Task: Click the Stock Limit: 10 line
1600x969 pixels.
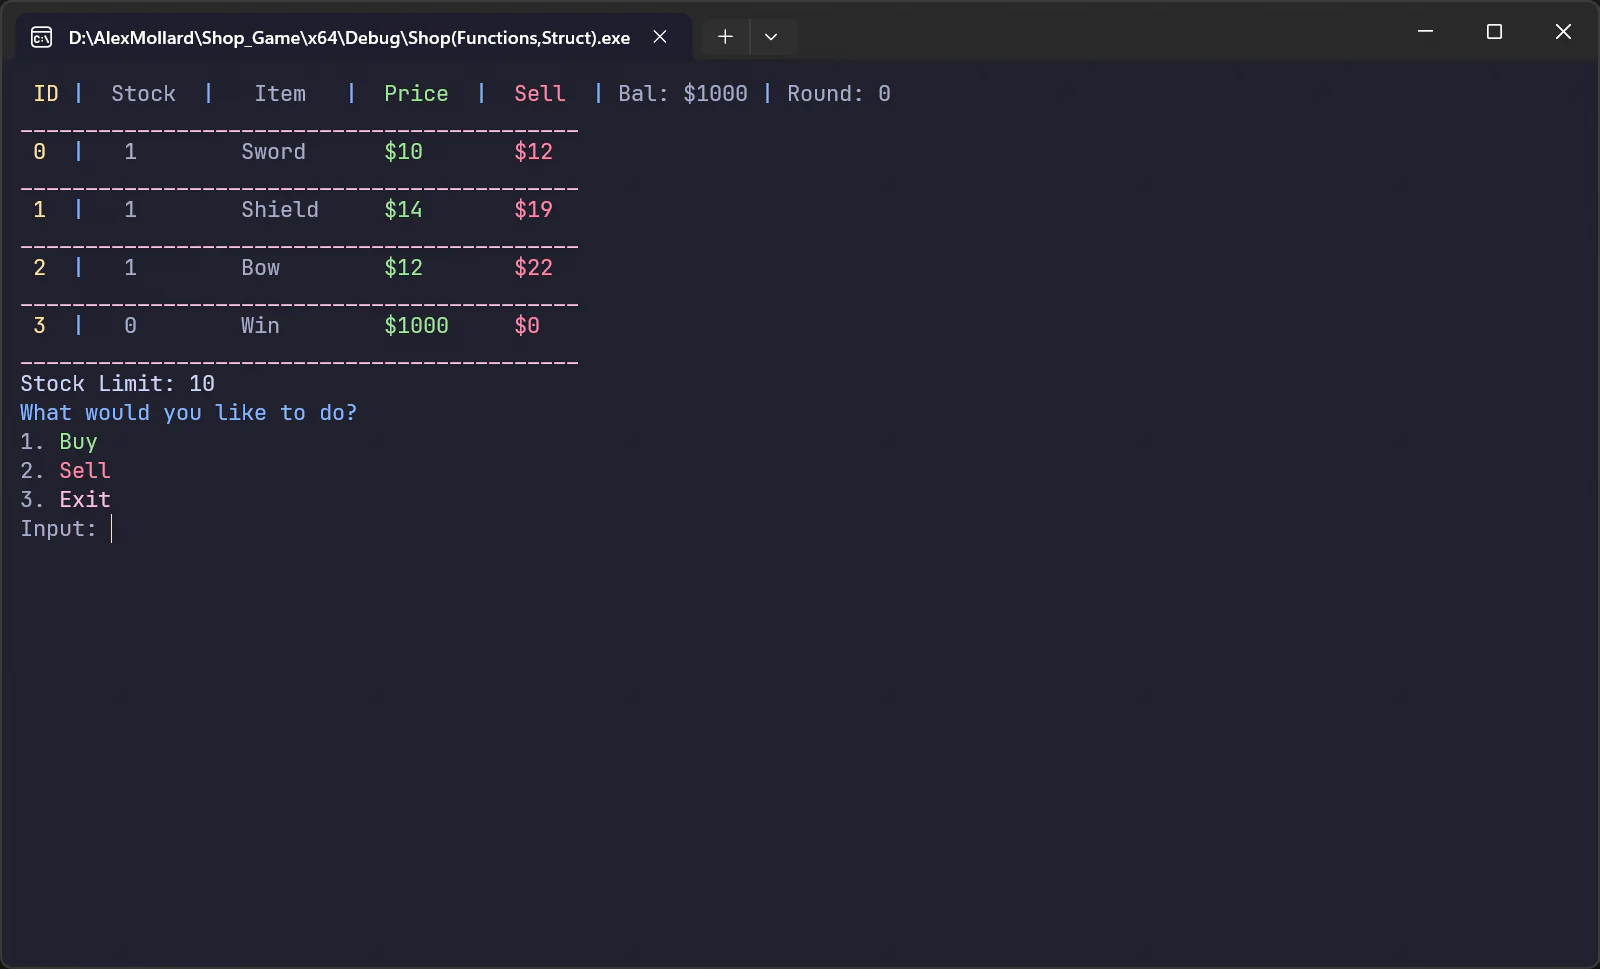Action: click(x=117, y=384)
